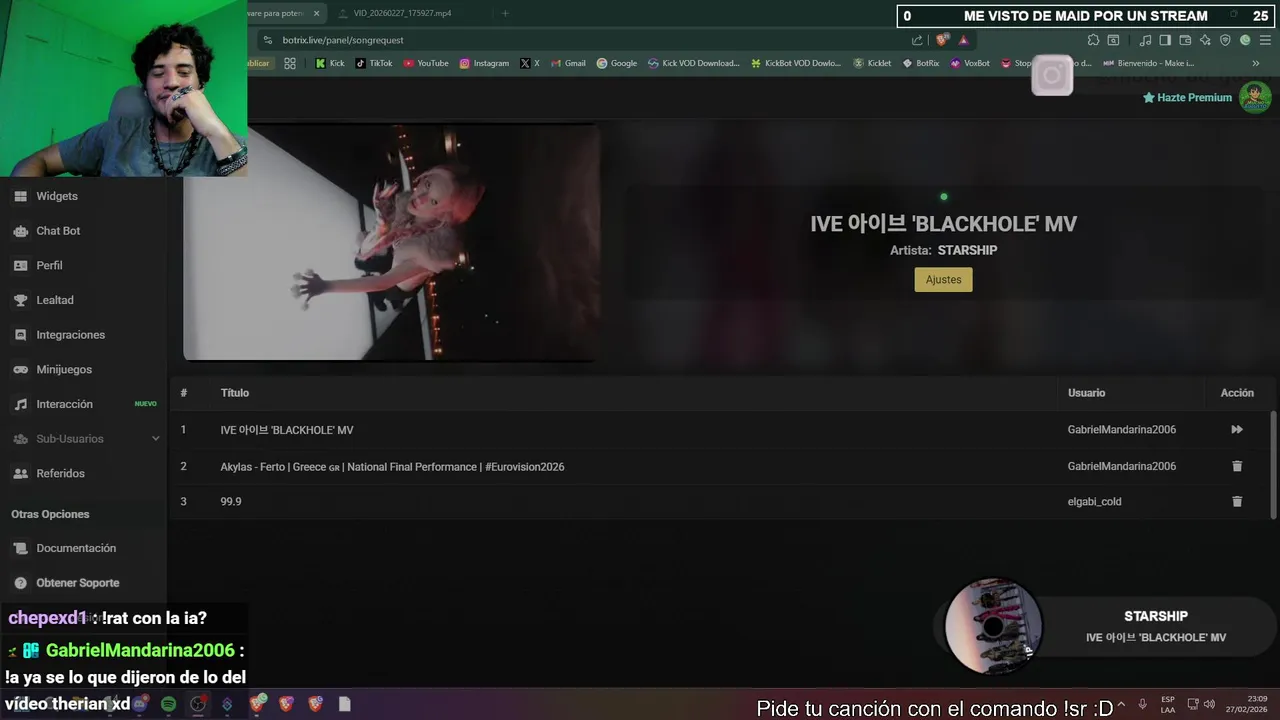Open Instagram bookmark
1280x720 pixels.
[x=484, y=63]
